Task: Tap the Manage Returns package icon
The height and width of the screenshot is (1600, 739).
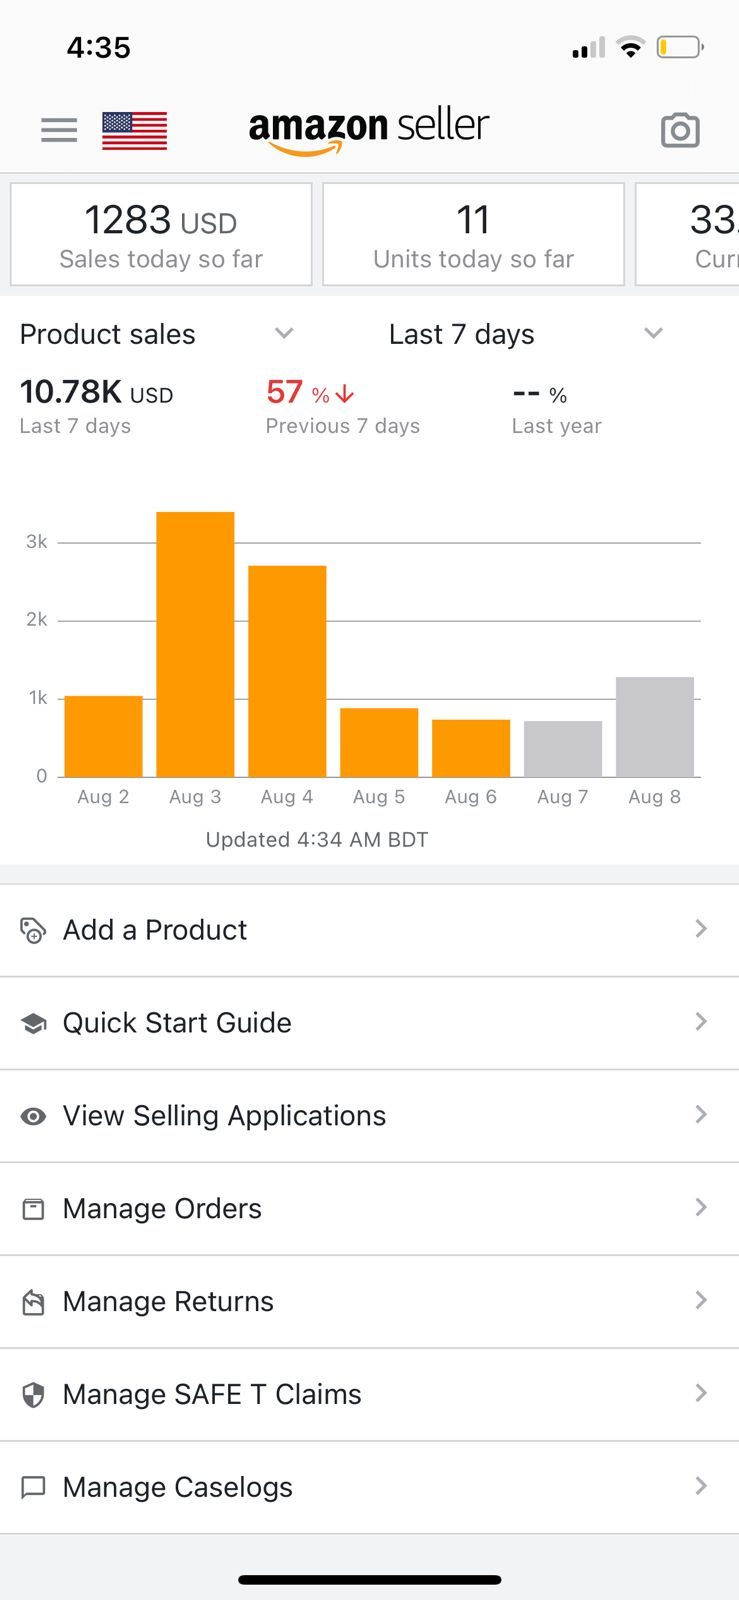Action: click(33, 1302)
